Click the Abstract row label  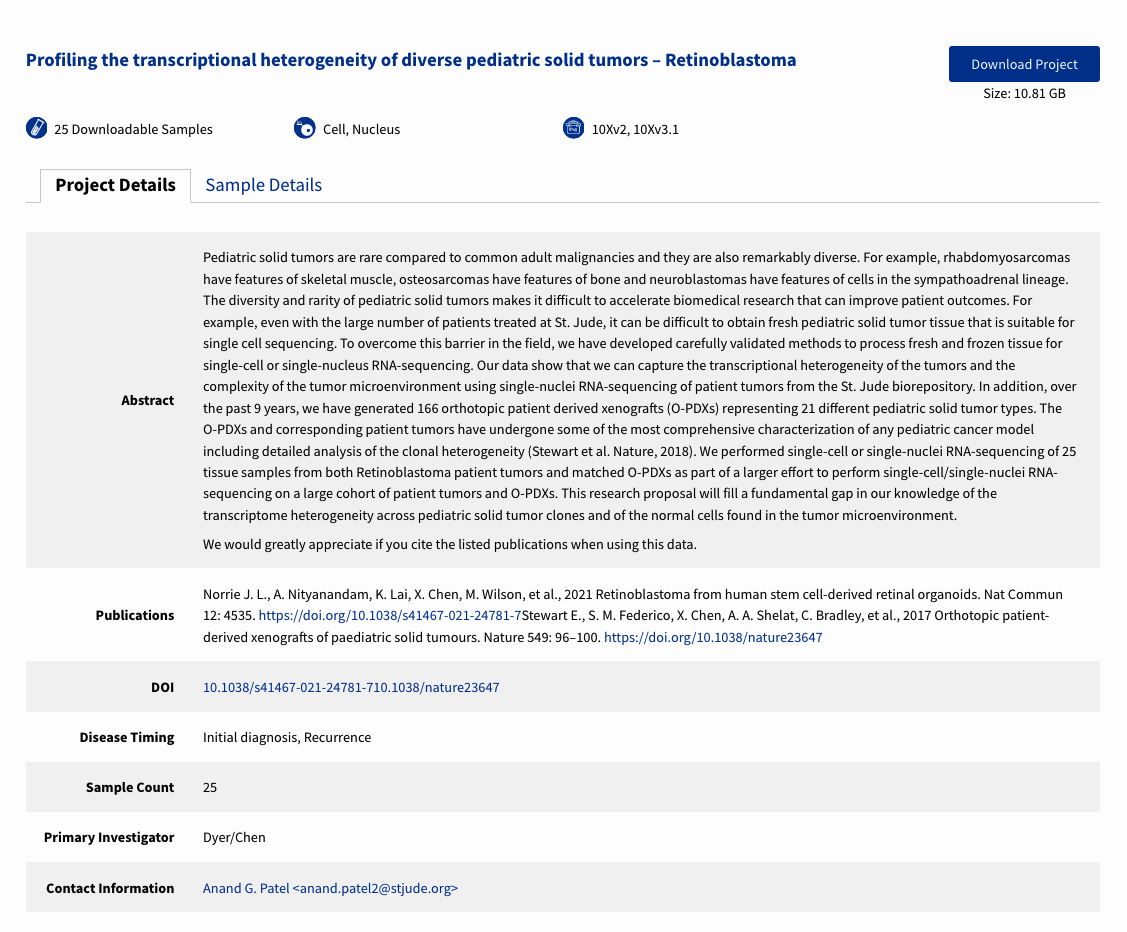pos(147,400)
